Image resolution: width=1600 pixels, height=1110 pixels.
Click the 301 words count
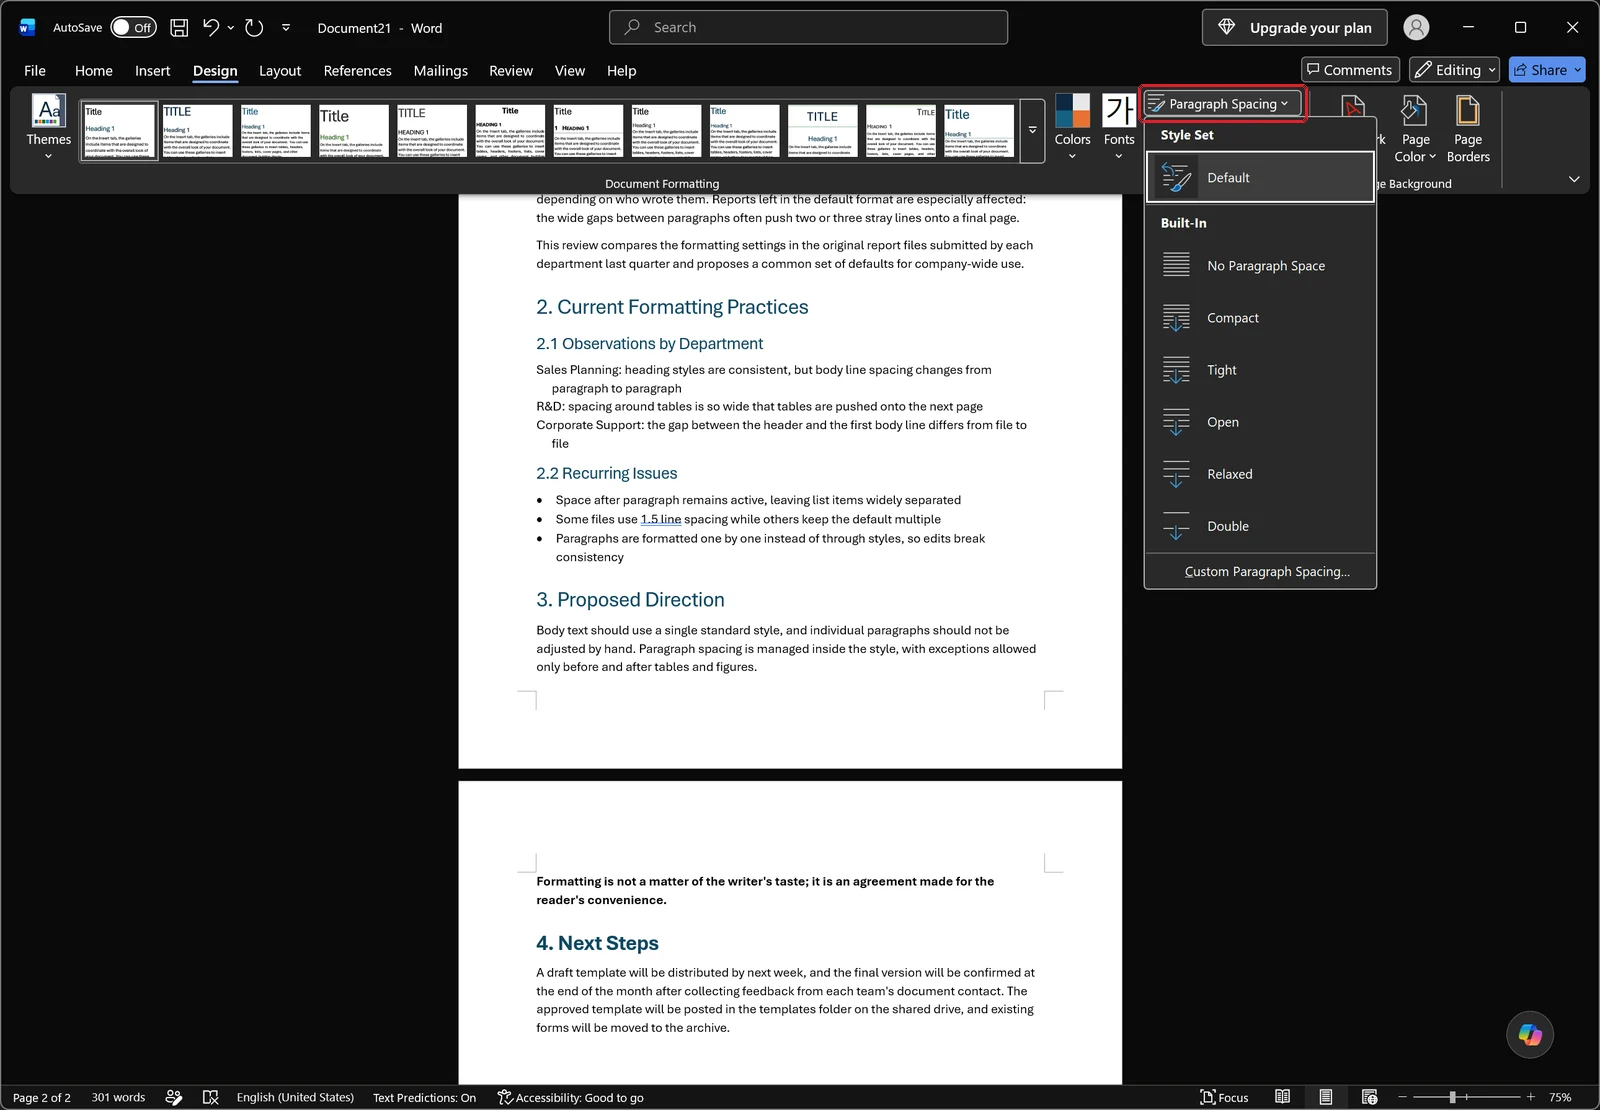pos(118,1097)
